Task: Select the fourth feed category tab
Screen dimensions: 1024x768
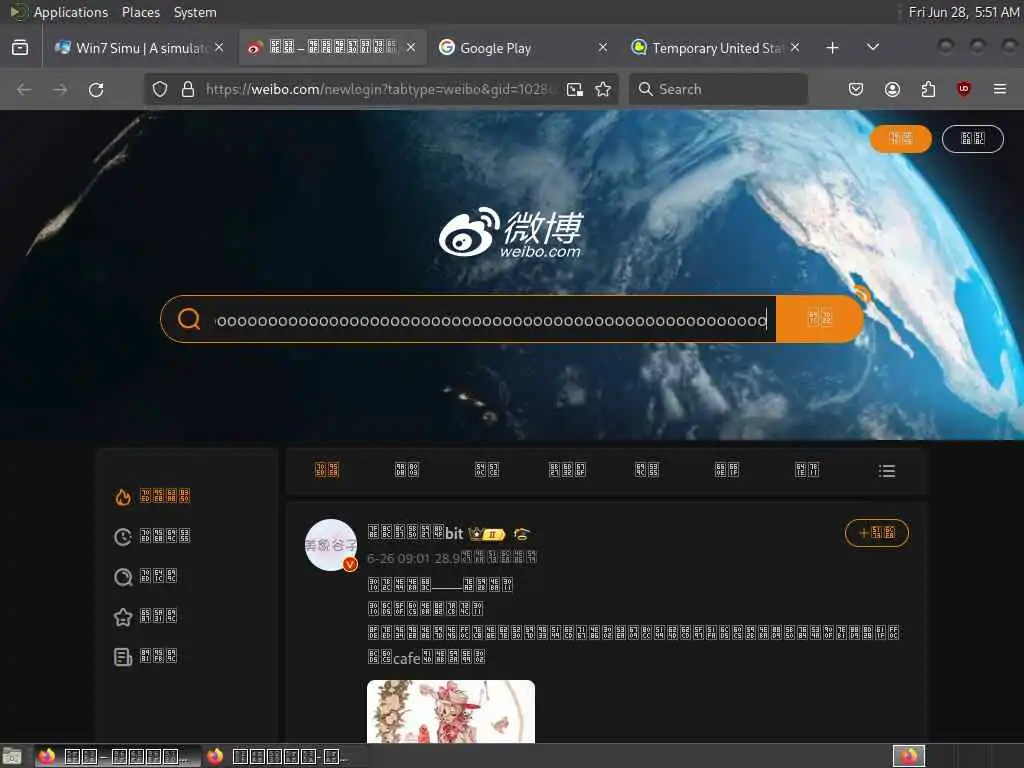Action: pyautogui.click(x=567, y=470)
